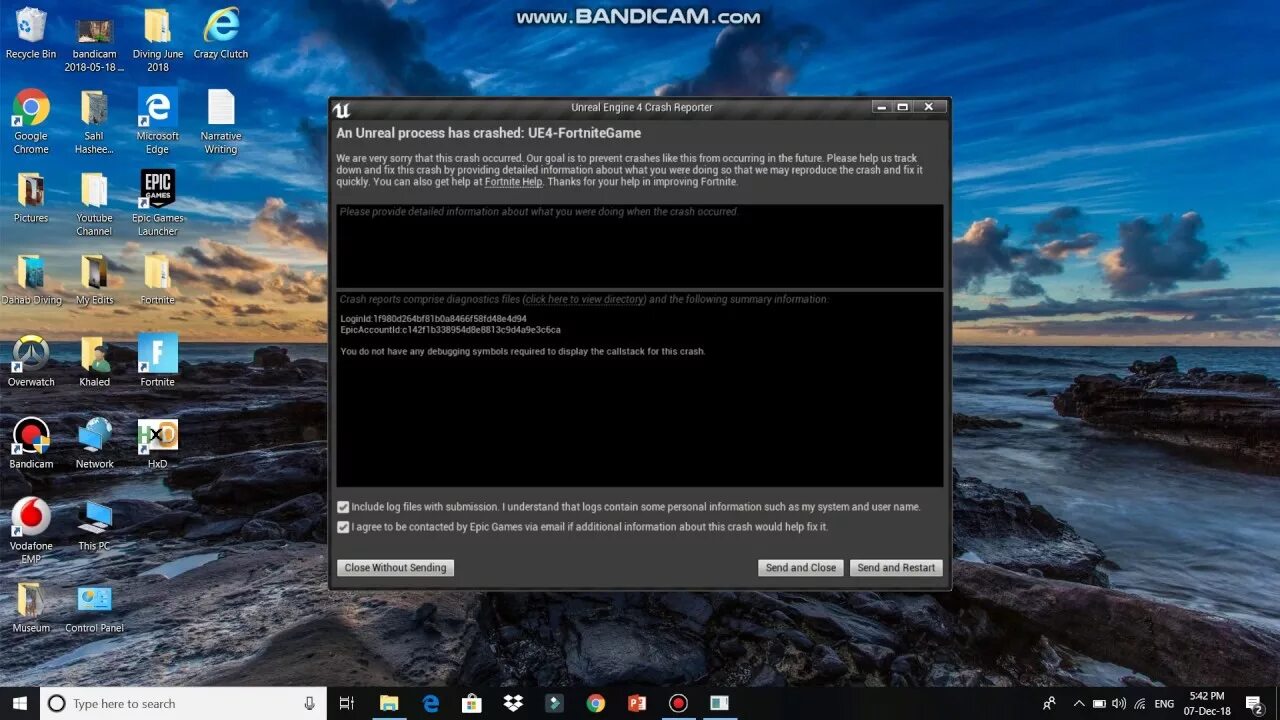Open the click here to view directory link

[x=585, y=299]
